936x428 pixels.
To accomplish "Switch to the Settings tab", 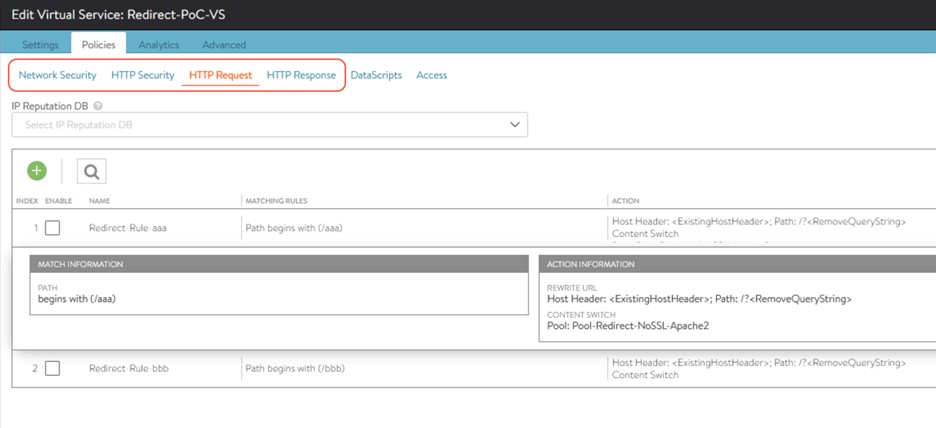I will (40, 44).
